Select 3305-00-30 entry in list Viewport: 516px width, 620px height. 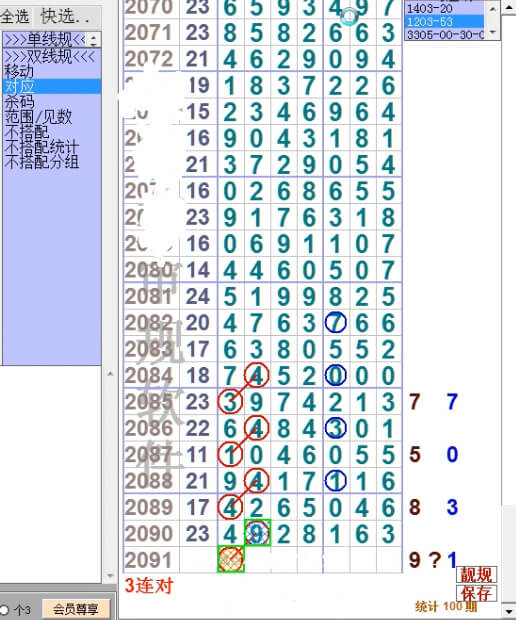click(x=444, y=35)
